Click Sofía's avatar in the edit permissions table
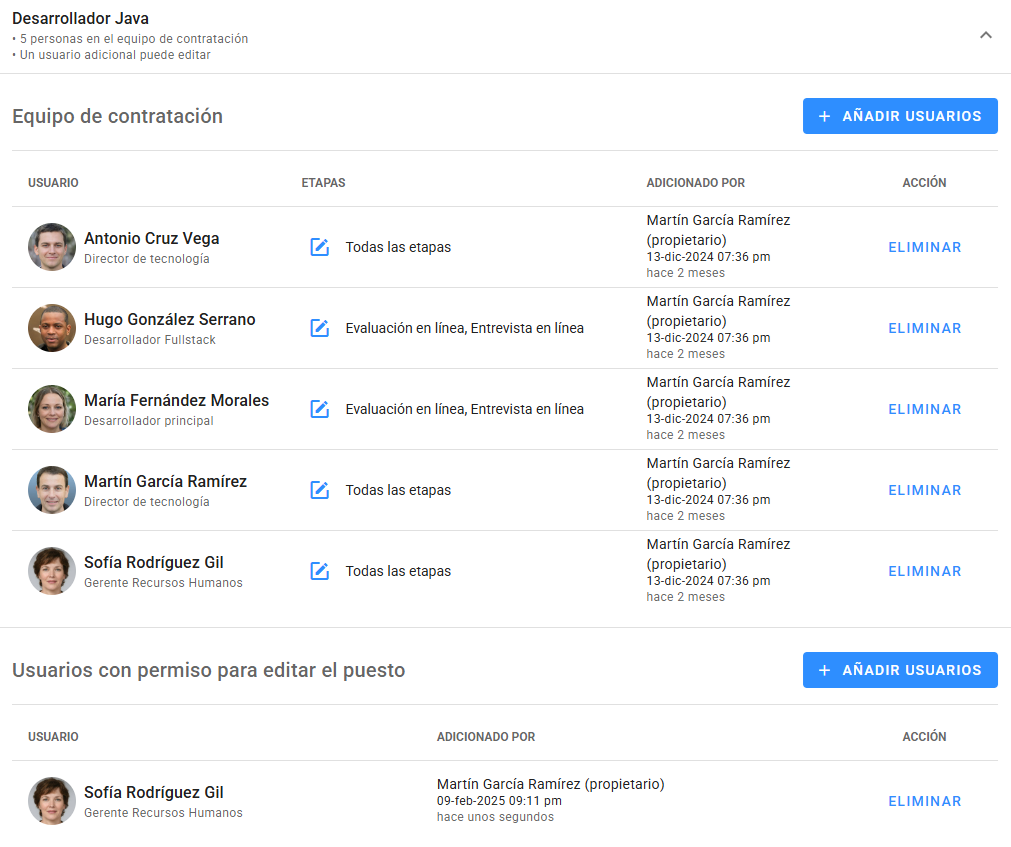The width and height of the screenshot is (1011, 847). coord(52,801)
